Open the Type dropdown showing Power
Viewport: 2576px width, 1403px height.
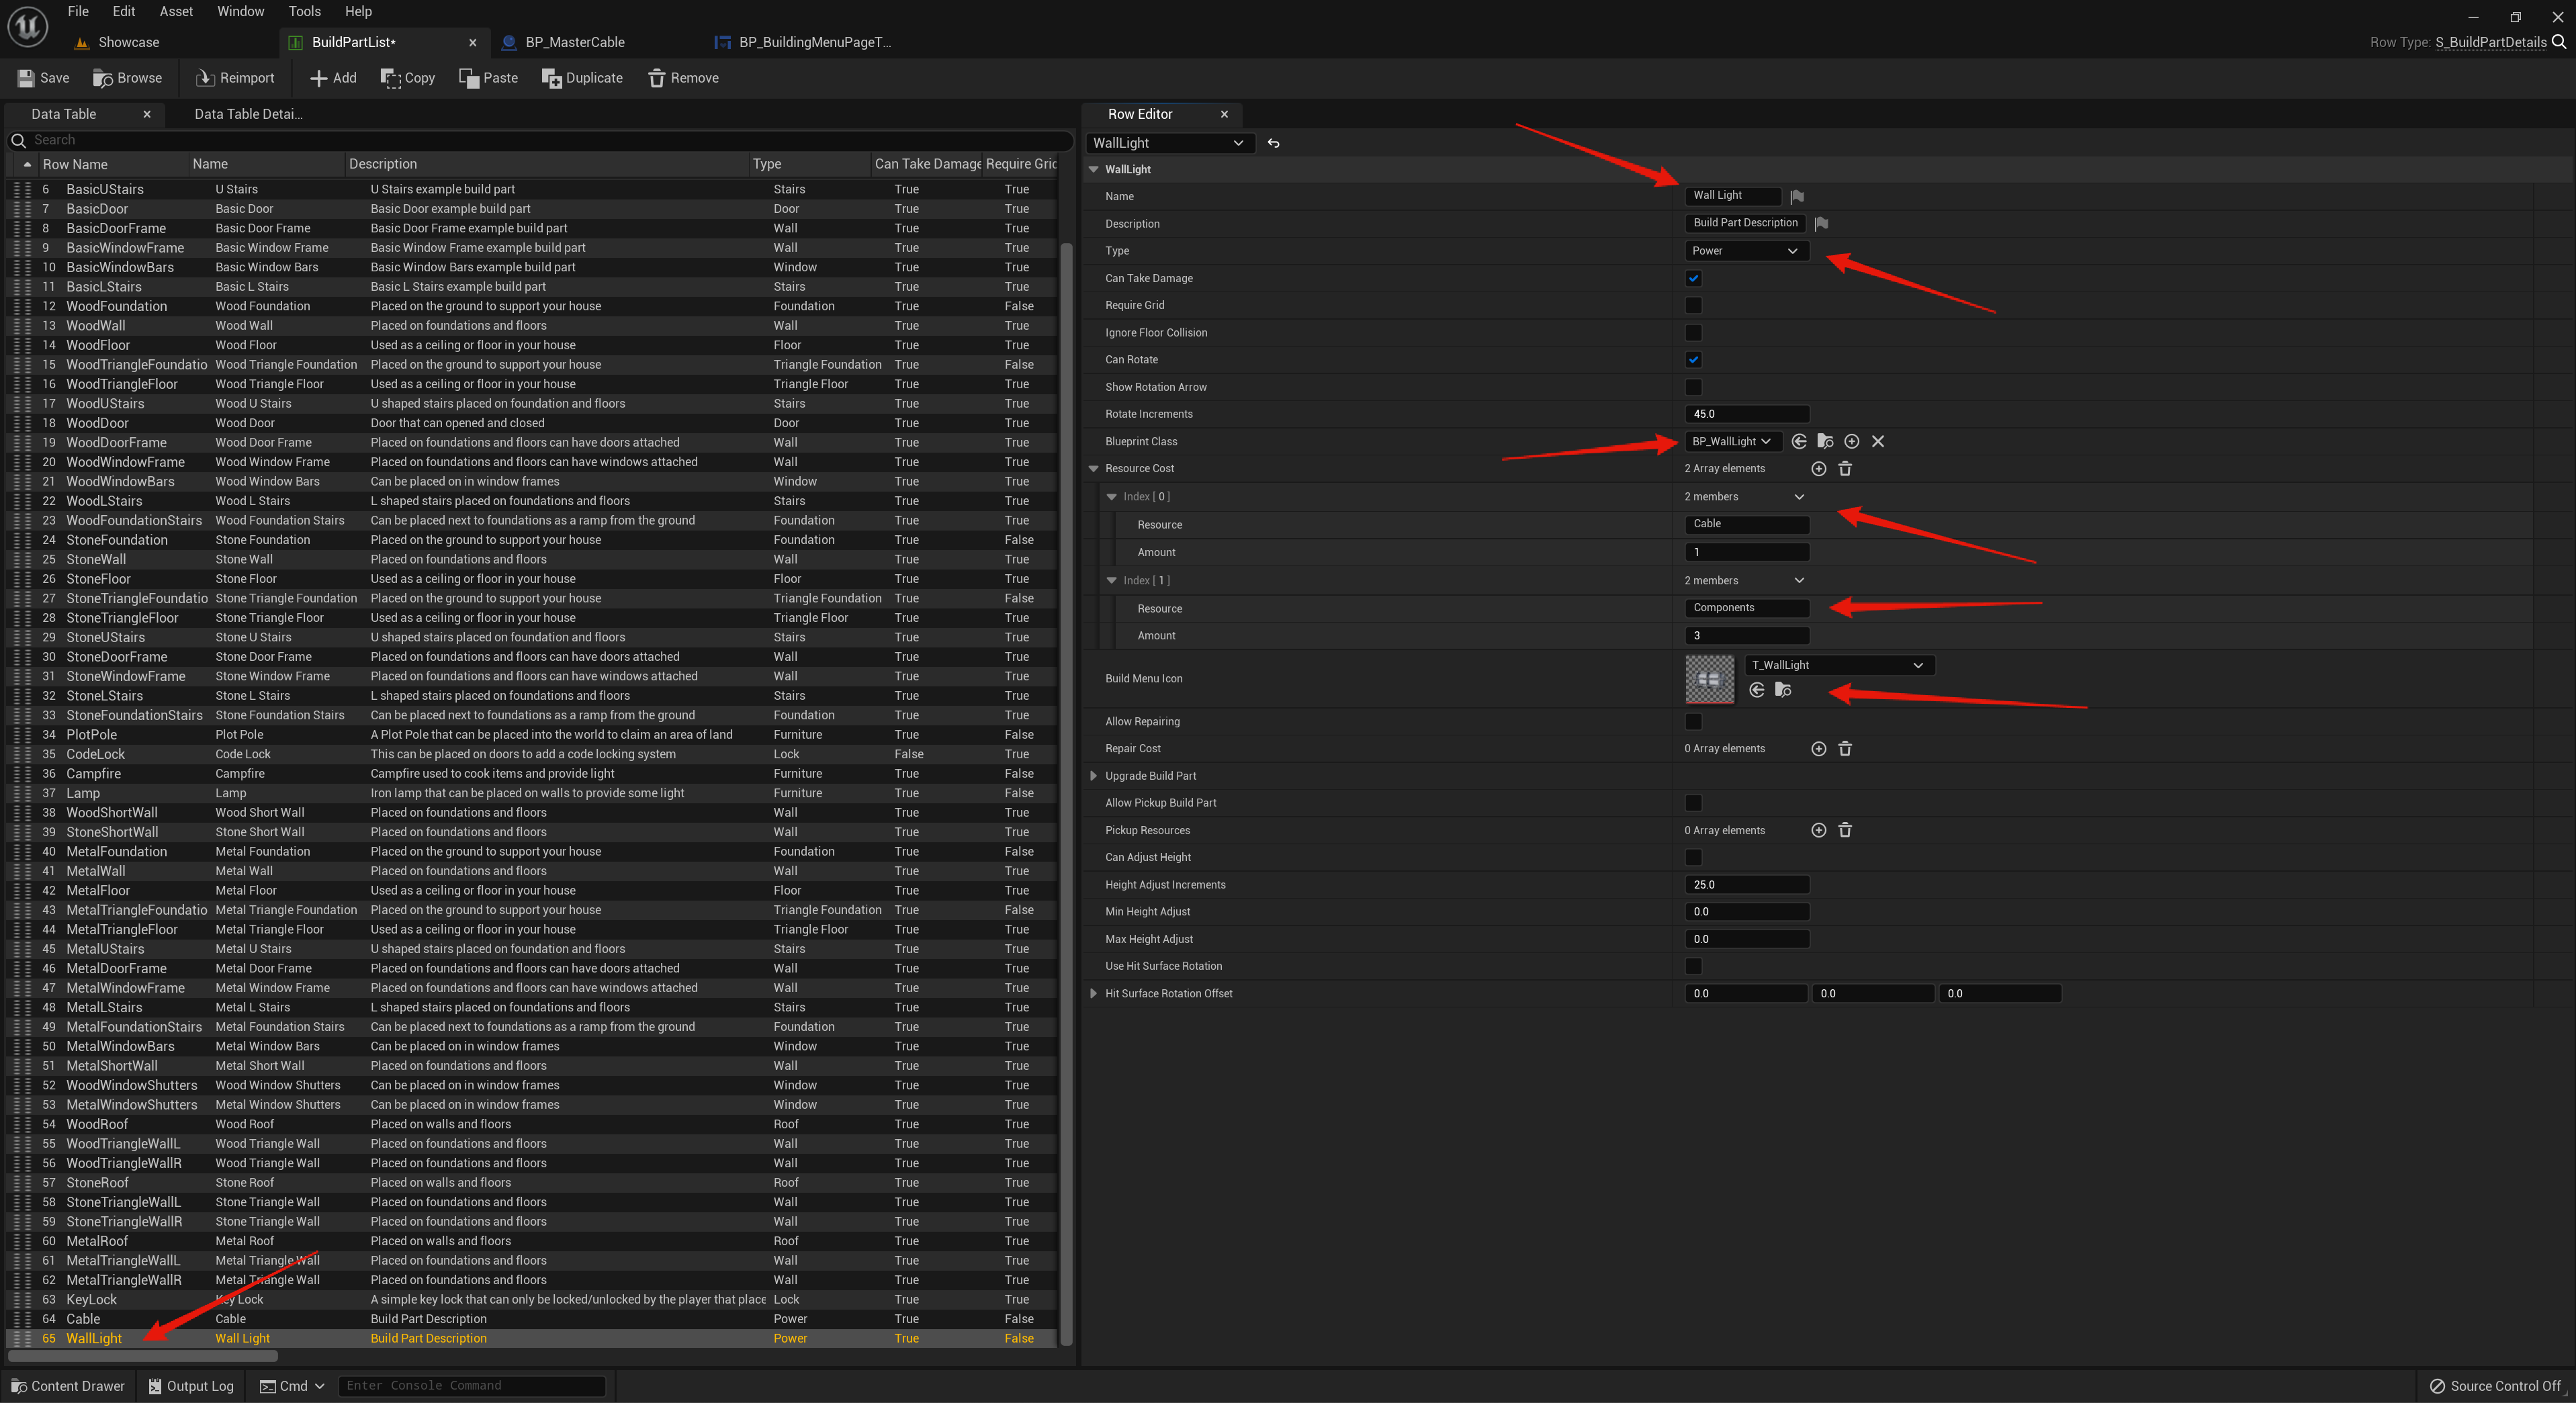pyautogui.click(x=1745, y=251)
